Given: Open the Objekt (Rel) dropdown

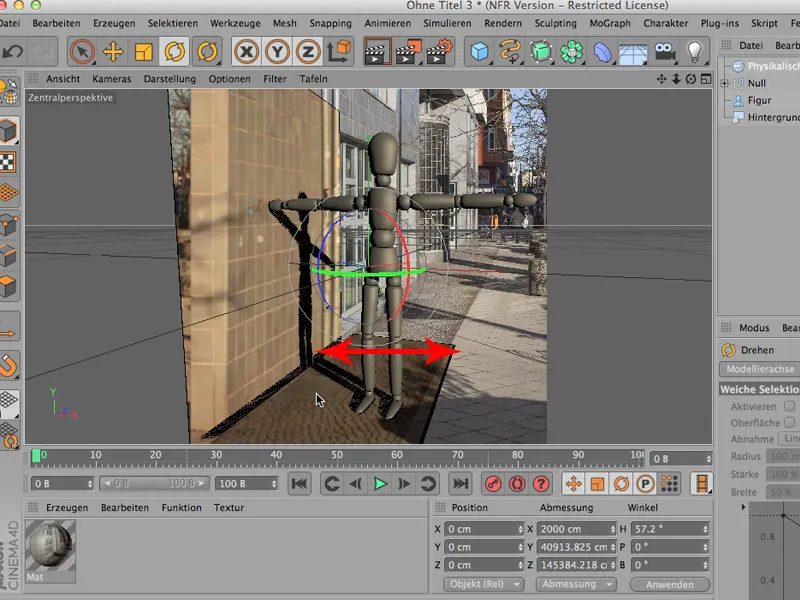Looking at the screenshot, I should click(484, 584).
